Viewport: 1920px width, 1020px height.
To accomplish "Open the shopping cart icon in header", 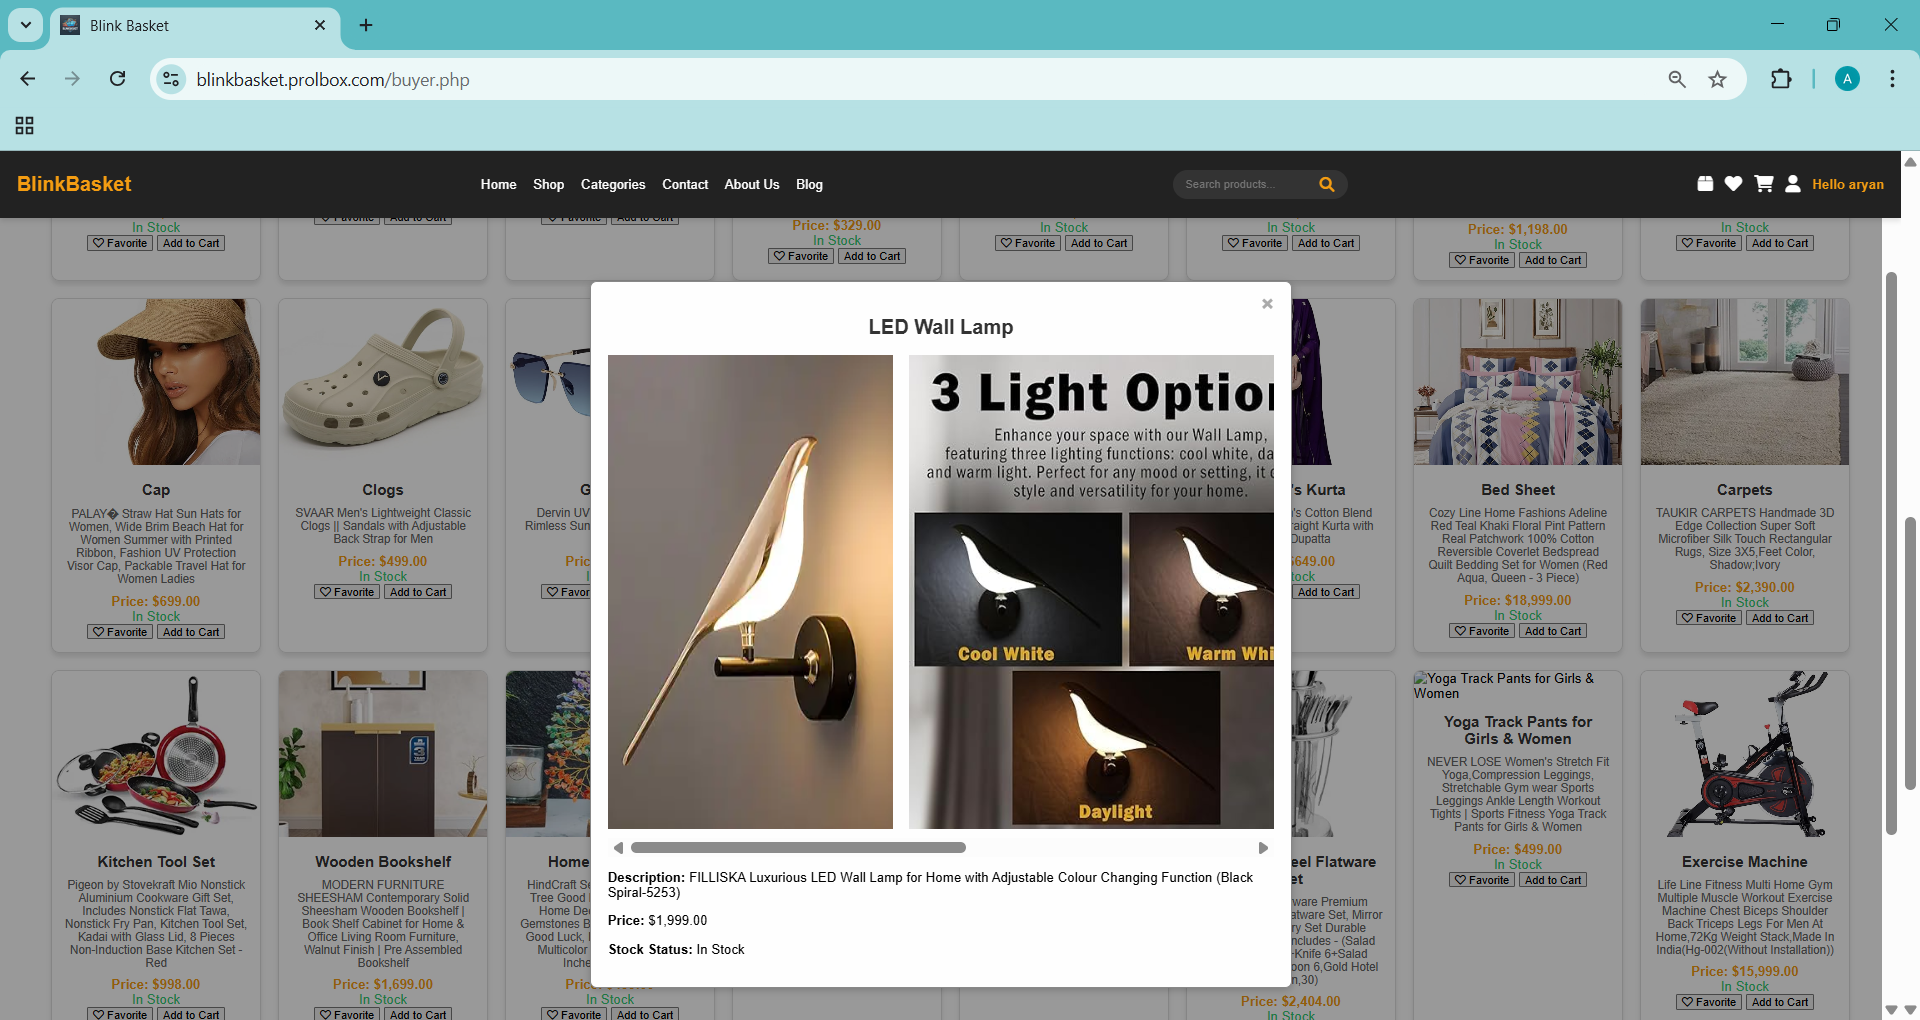I will click(1764, 184).
